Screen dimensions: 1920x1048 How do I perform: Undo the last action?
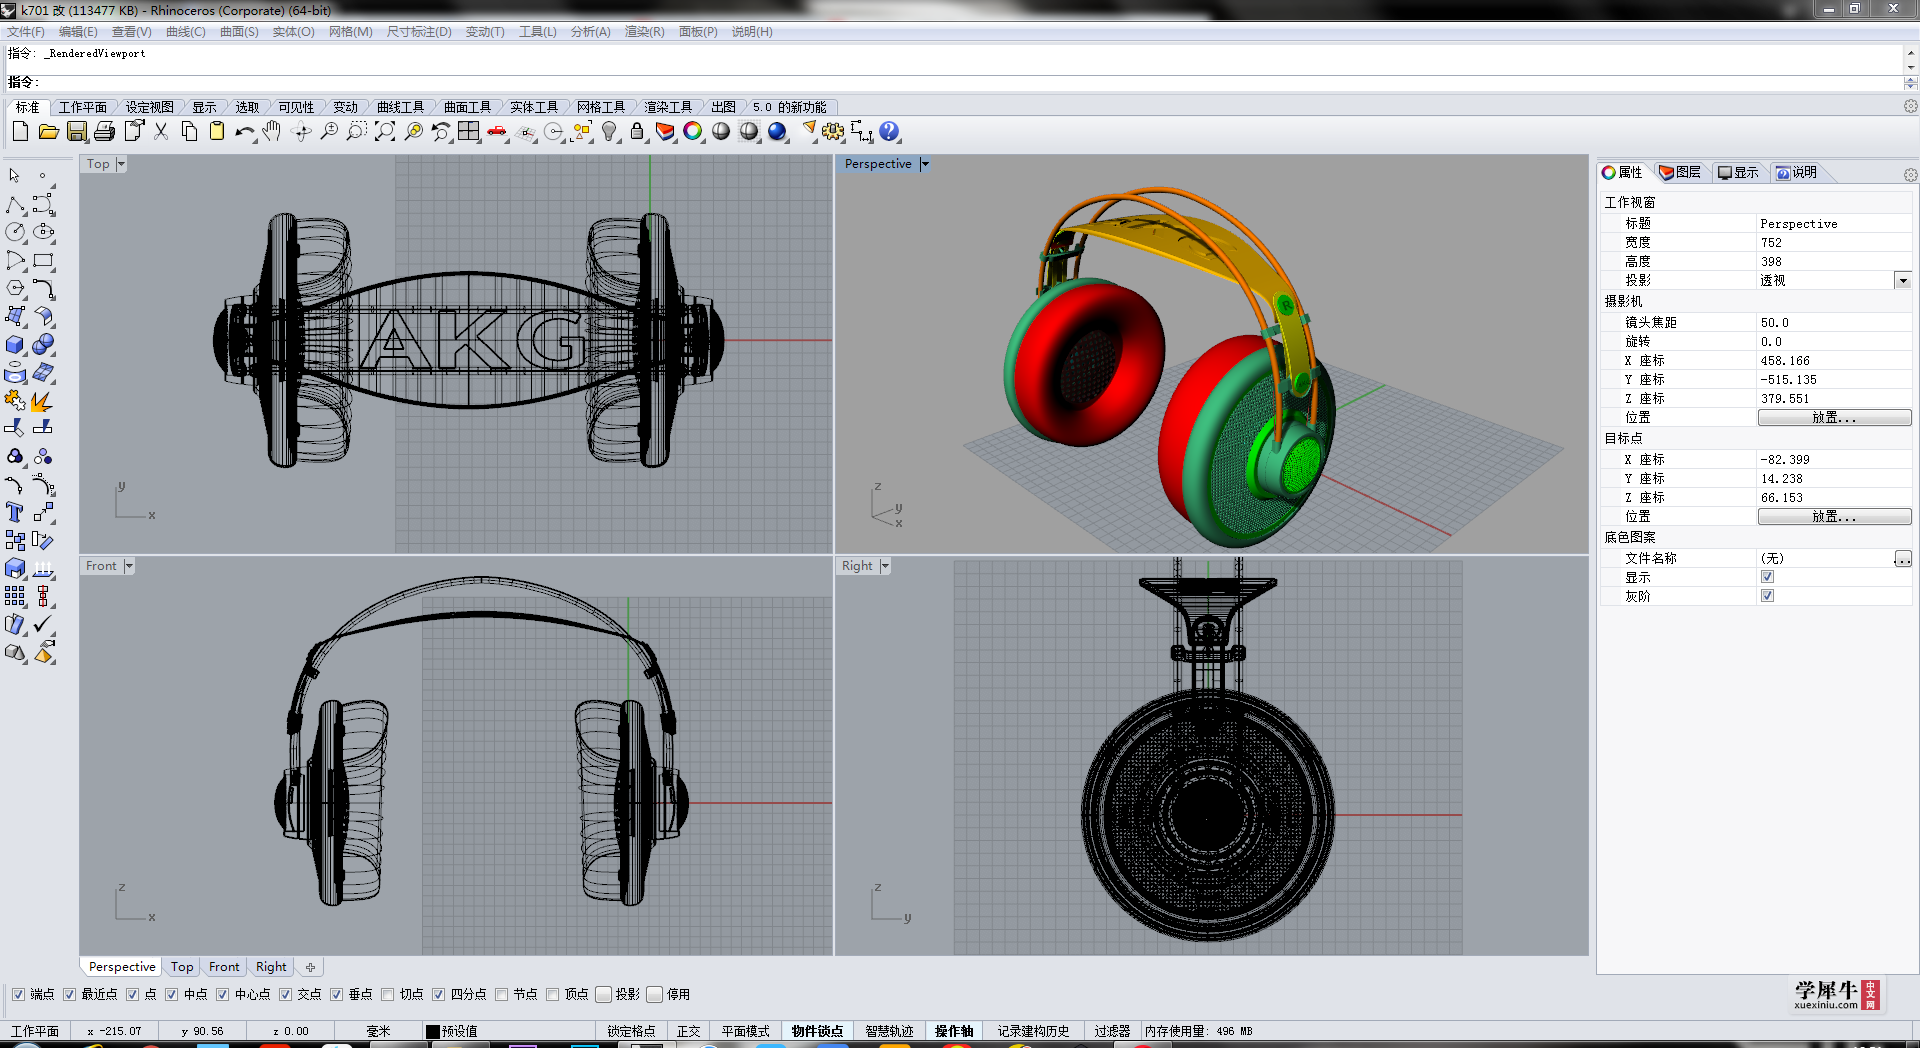click(245, 131)
